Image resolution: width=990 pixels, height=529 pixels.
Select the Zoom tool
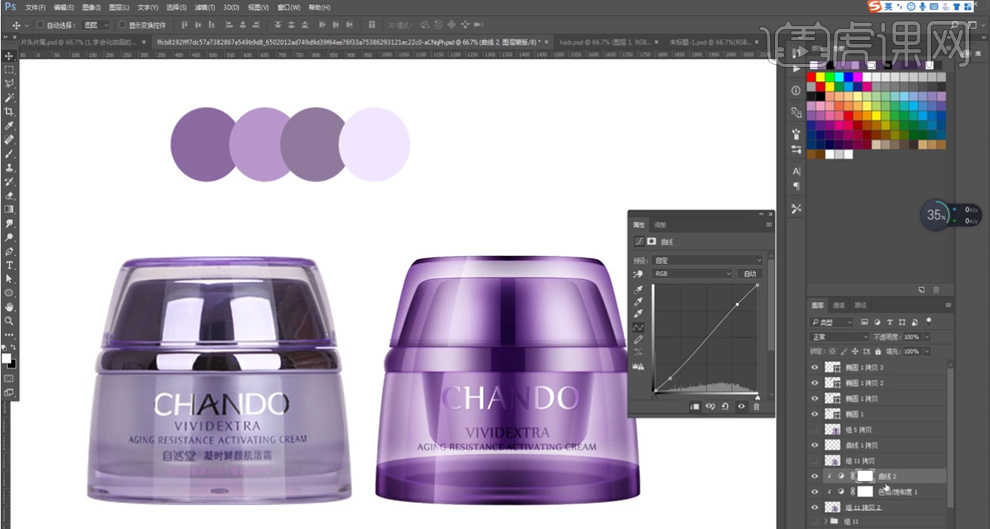(x=9, y=321)
